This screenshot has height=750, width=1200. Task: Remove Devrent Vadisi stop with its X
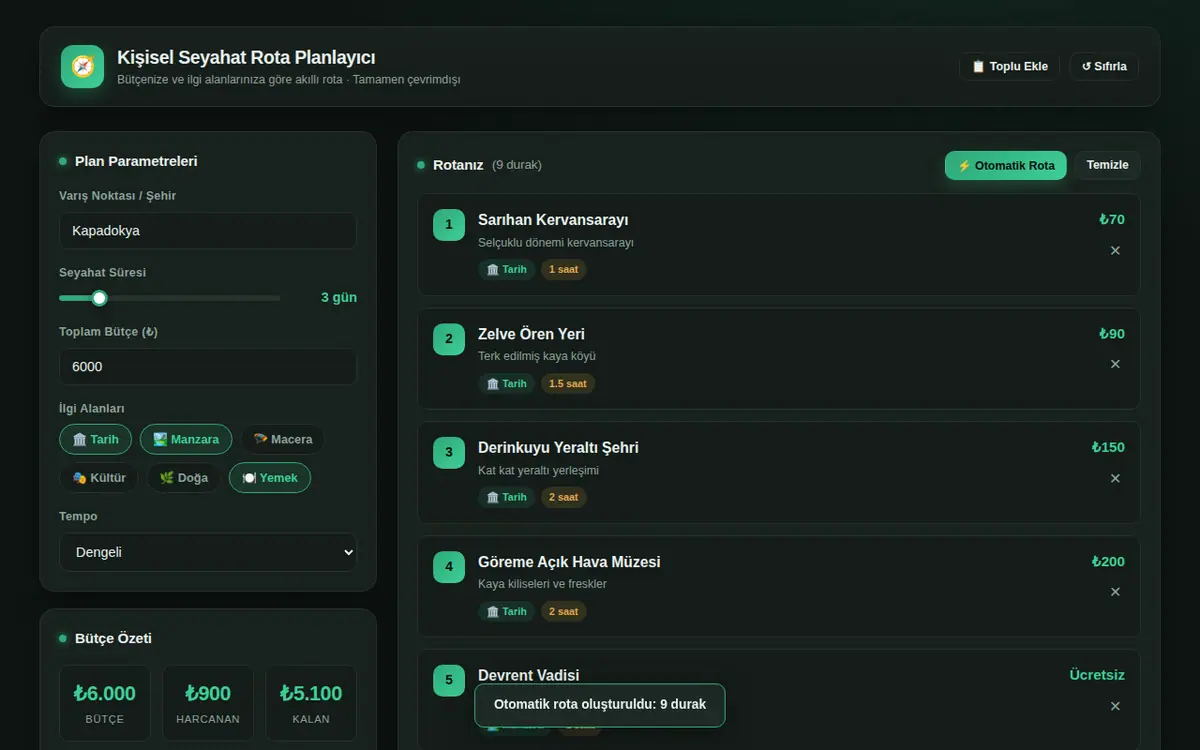coord(1115,706)
